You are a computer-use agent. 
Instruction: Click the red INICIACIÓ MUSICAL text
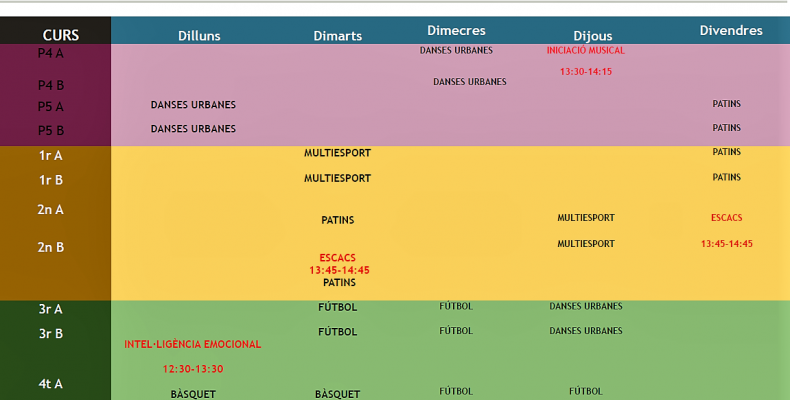click(585, 50)
